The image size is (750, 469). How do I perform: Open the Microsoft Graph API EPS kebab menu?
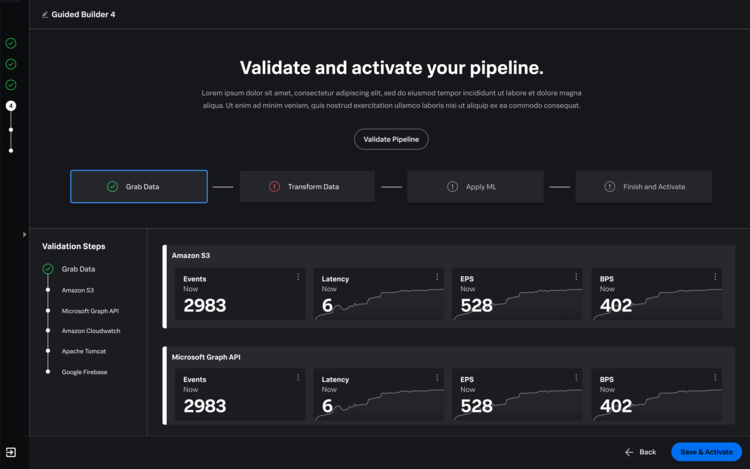click(x=576, y=377)
